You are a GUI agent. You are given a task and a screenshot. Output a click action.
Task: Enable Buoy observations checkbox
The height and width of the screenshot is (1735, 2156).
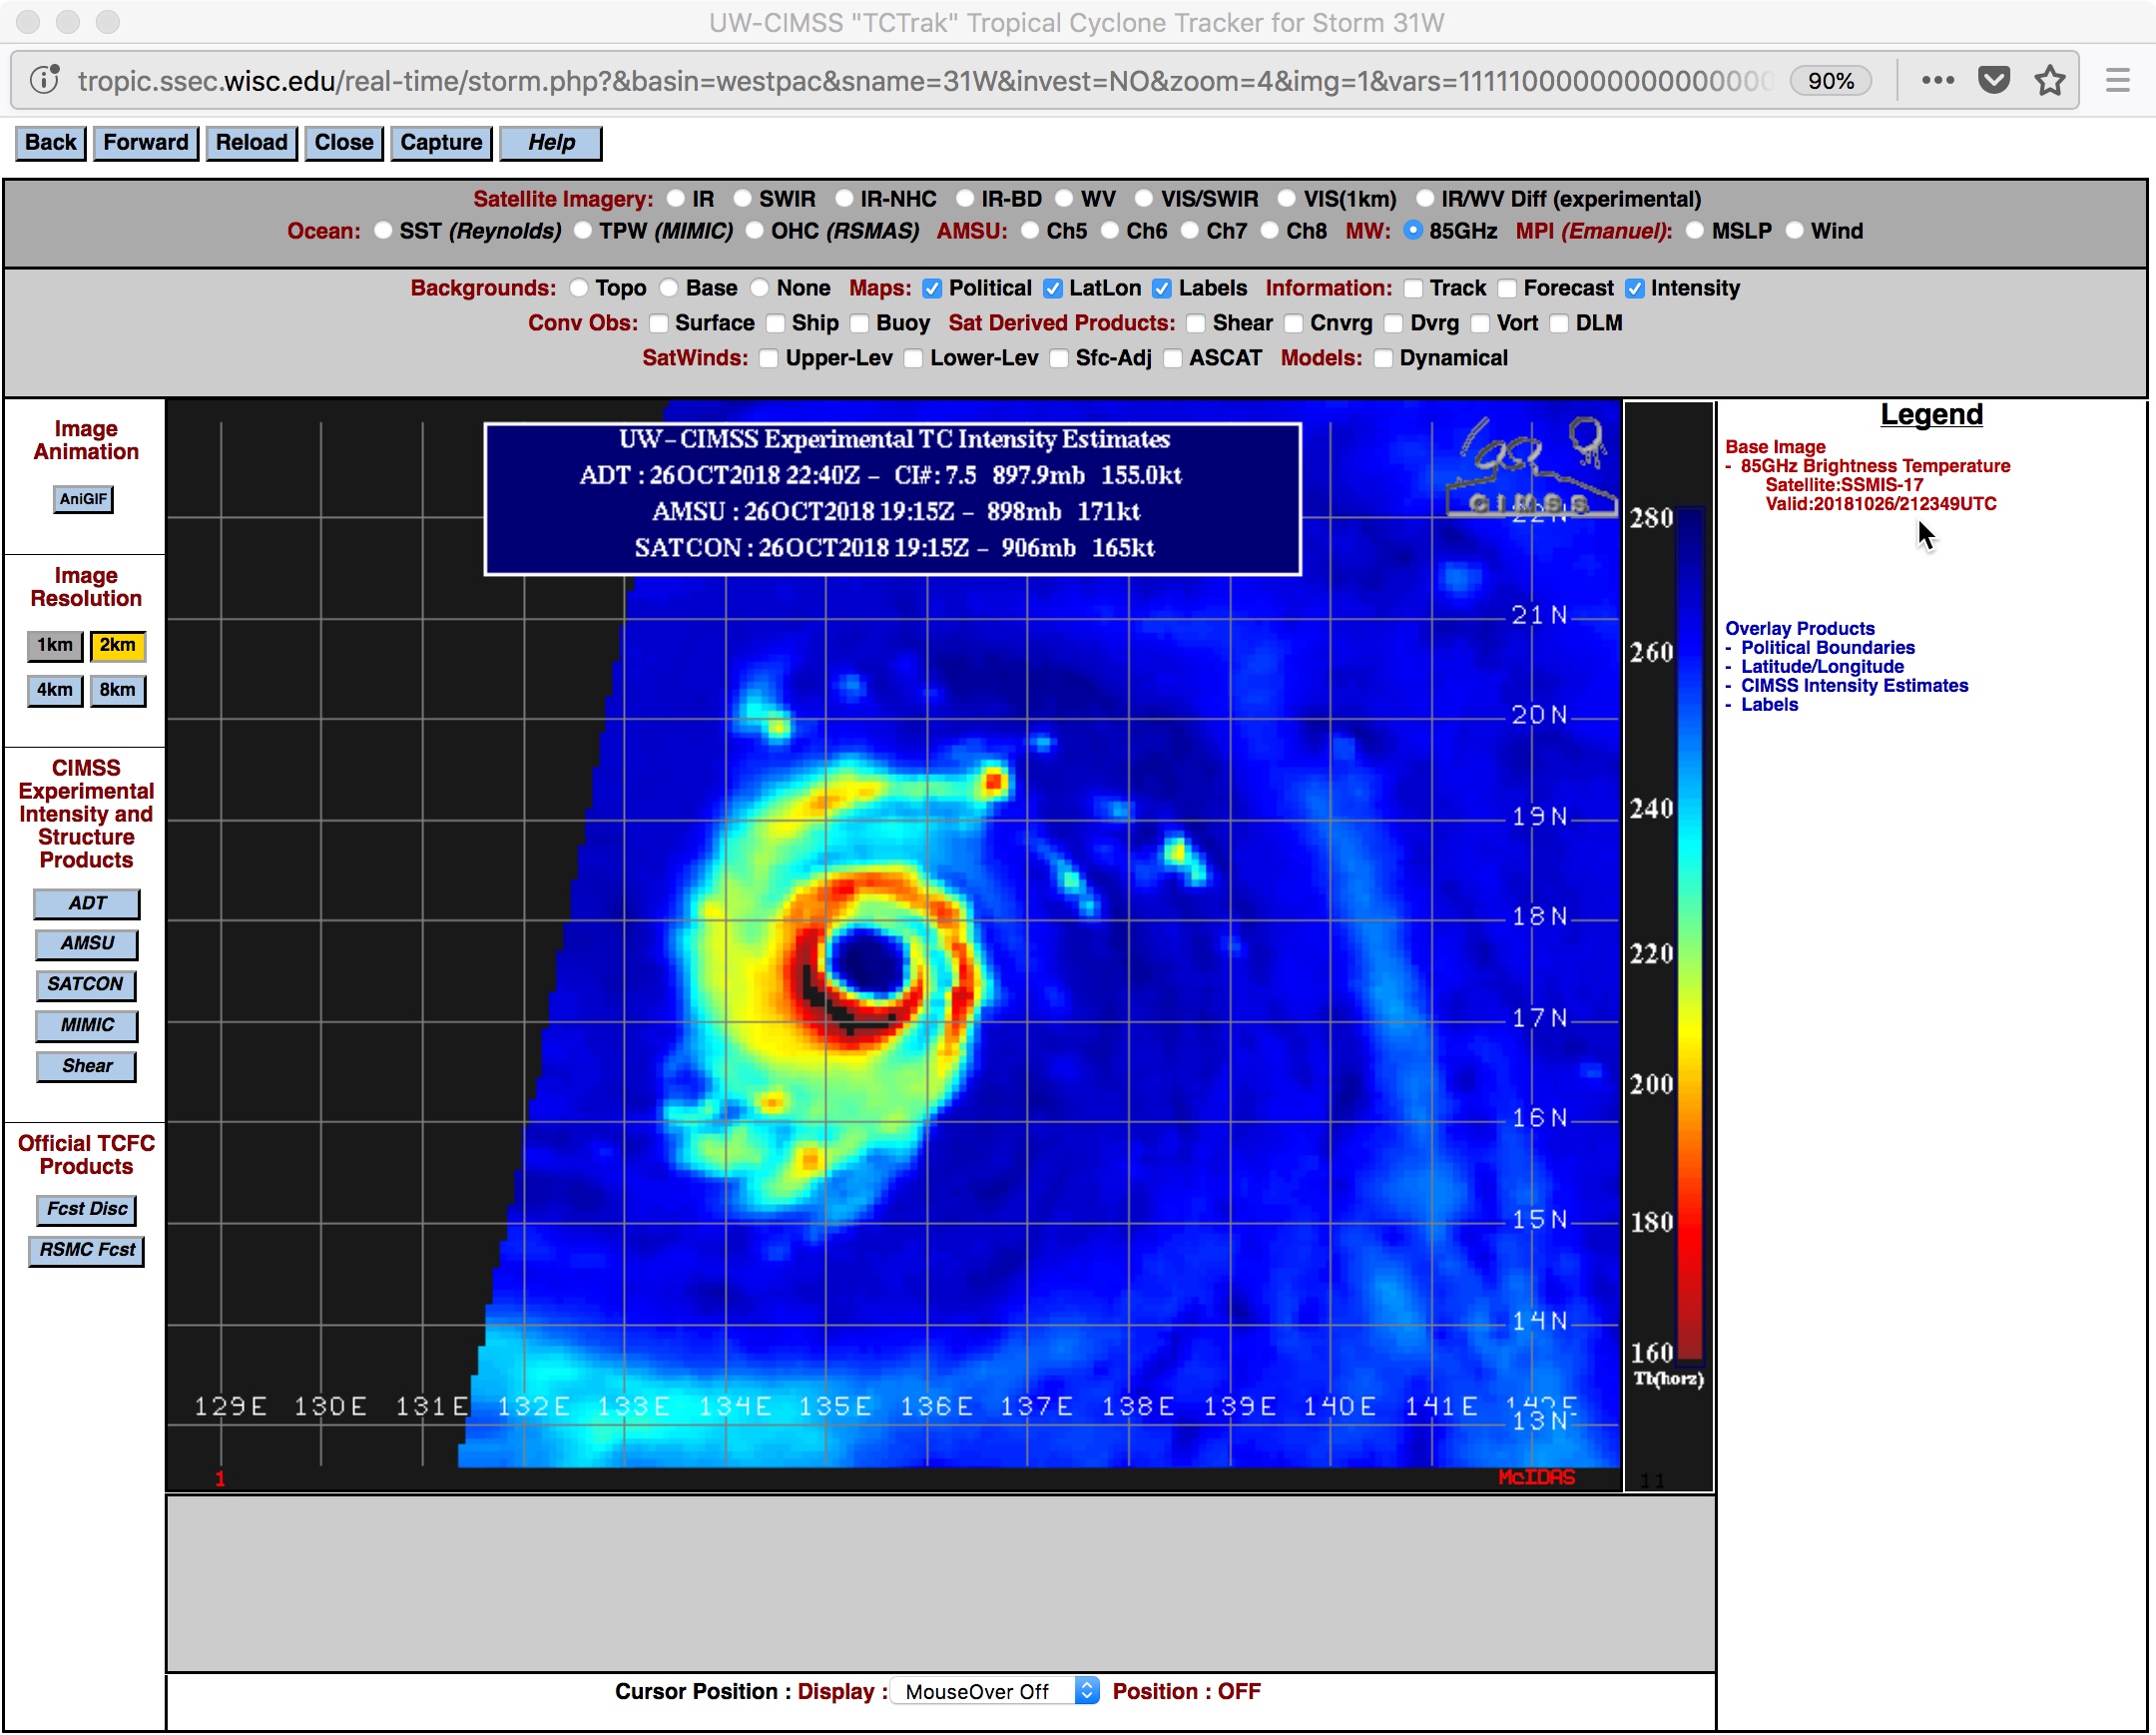860,323
